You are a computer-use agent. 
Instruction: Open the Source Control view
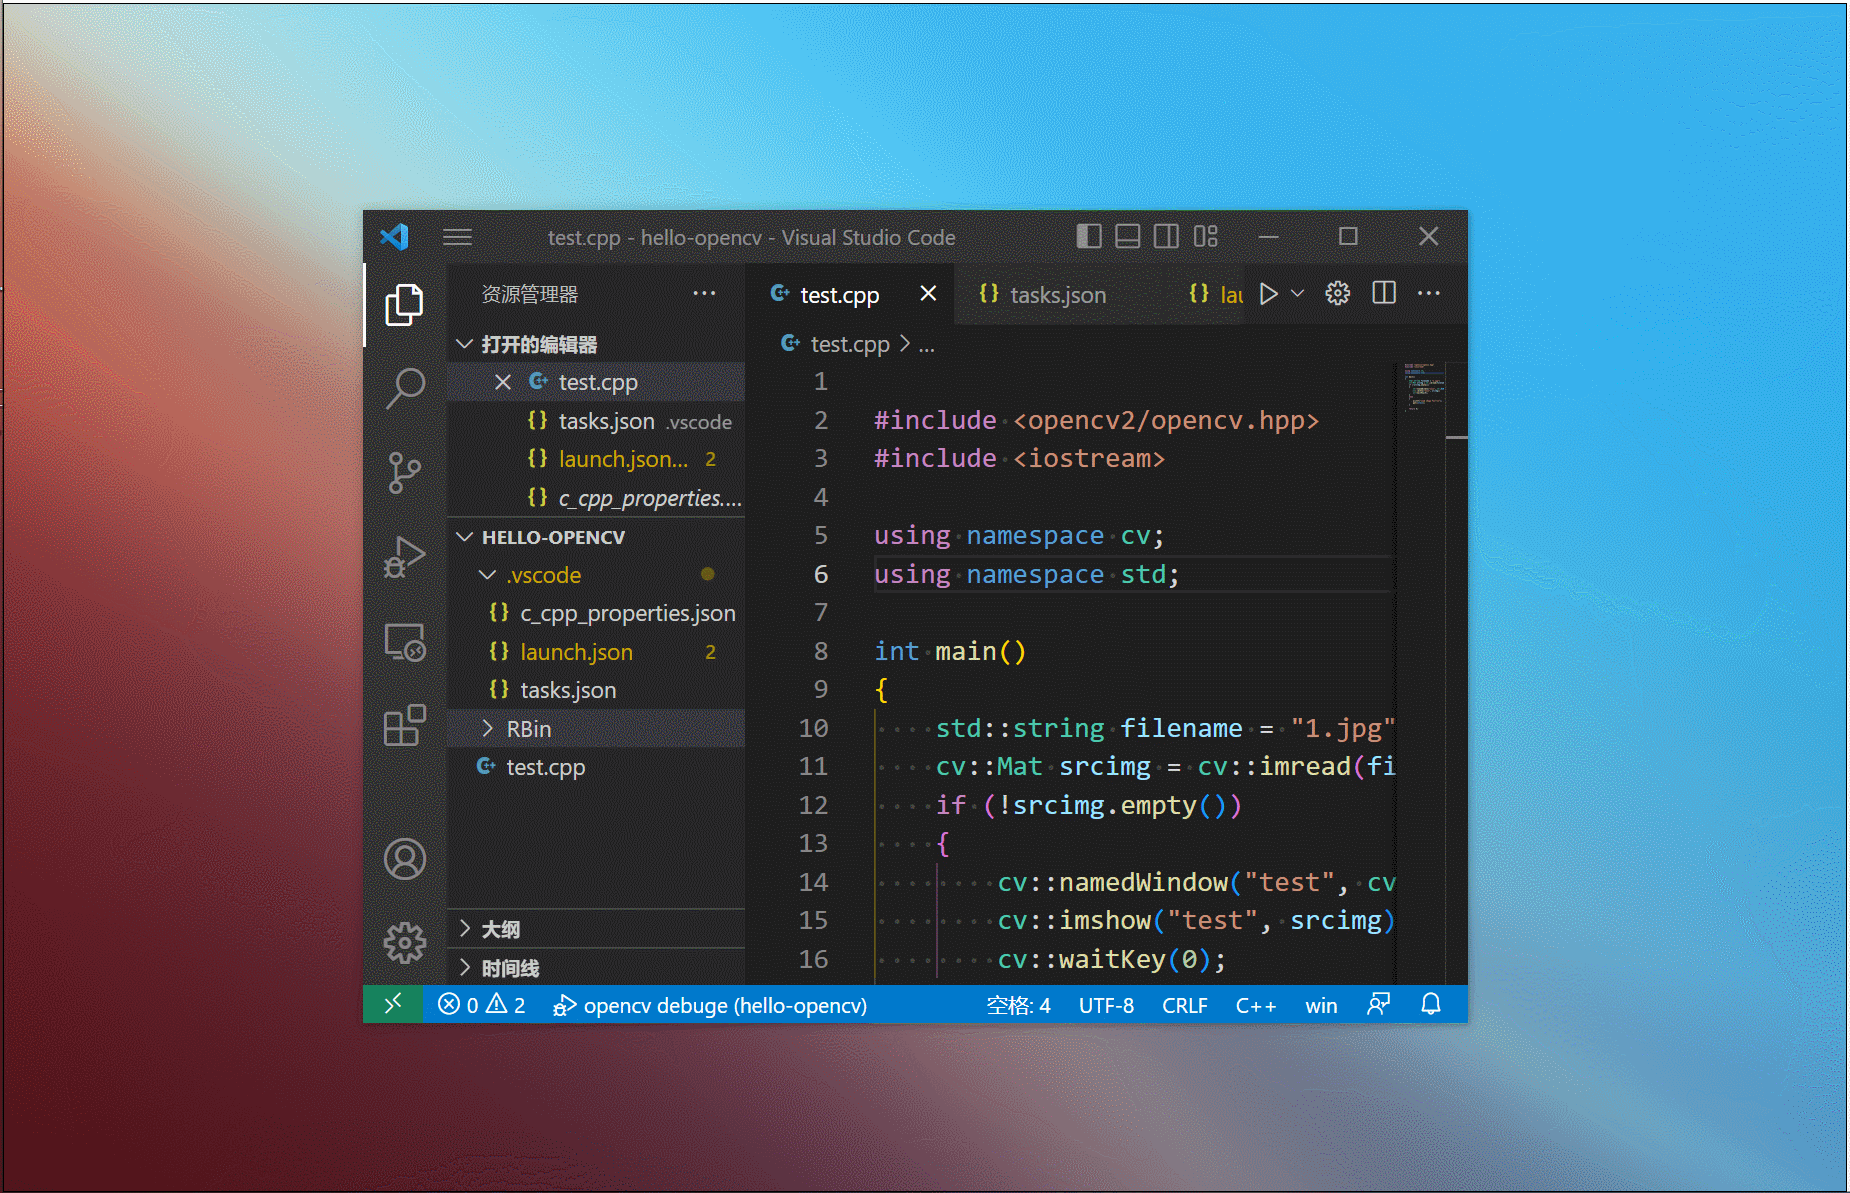pos(404,472)
